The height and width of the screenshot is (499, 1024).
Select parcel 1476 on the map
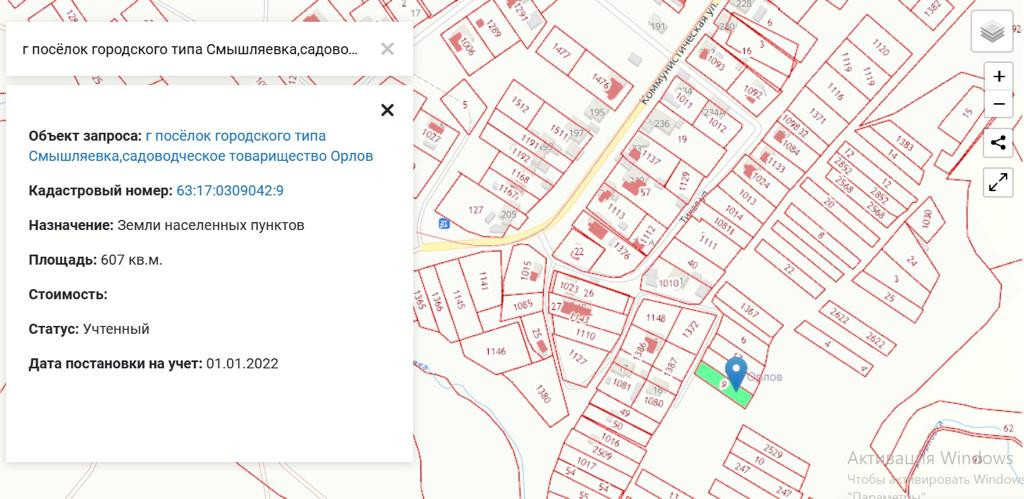point(600,81)
